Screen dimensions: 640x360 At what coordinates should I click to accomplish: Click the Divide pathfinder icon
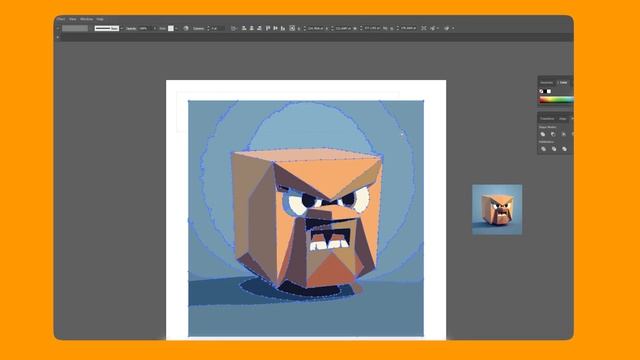click(x=543, y=149)
